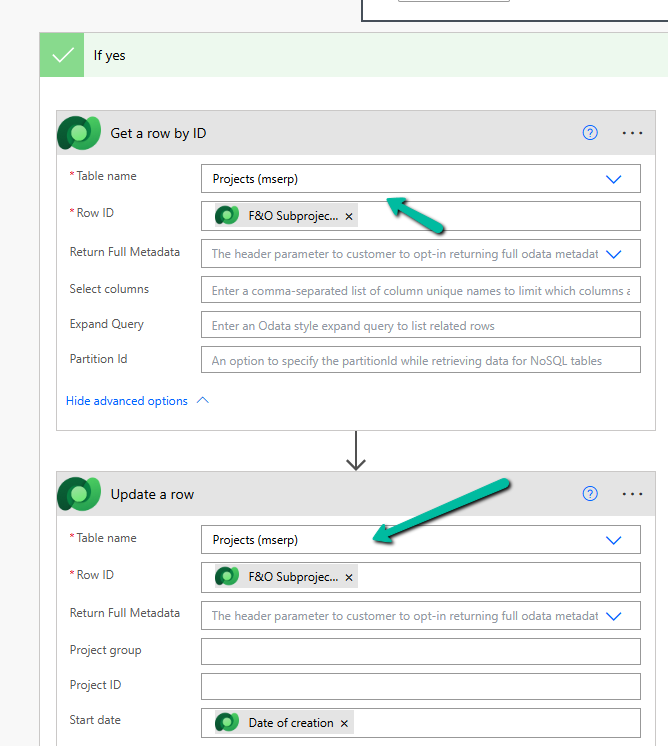Click the Update a row header title
Viewport: 668px width, 746px height.
(x=152, y=494)
